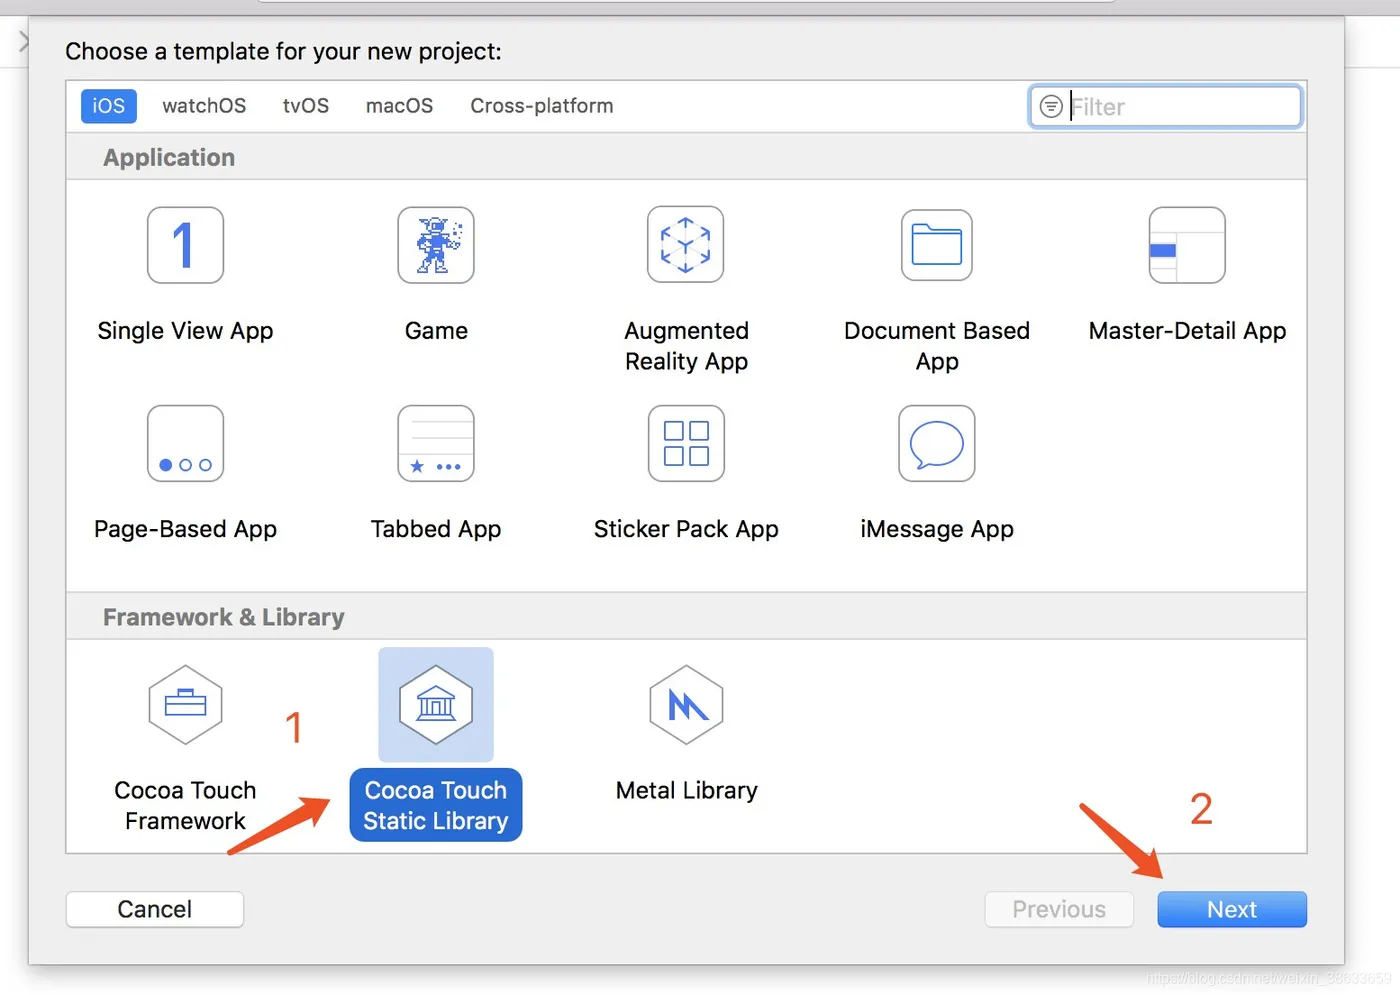Screen dimensions: 1400x995
Task: Click the Sticker Pack App label
Action: click(x=686, y=529)
